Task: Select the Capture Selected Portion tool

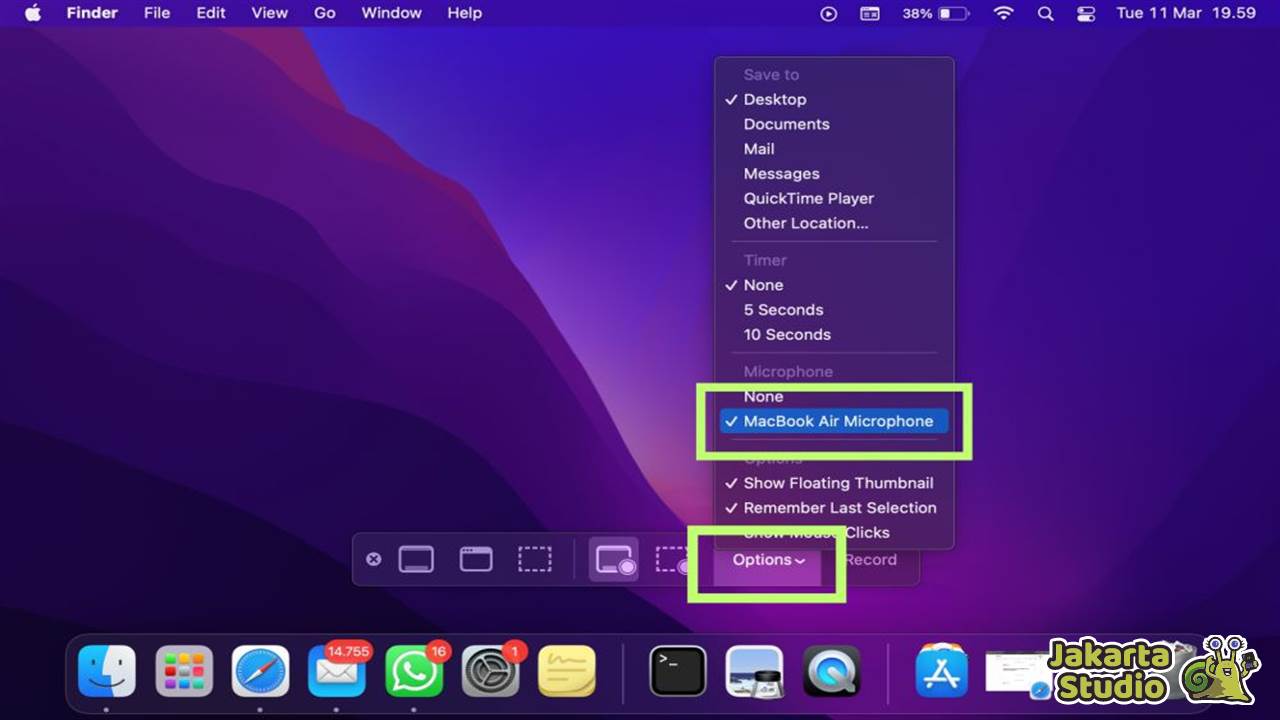Action: (534, 558)
